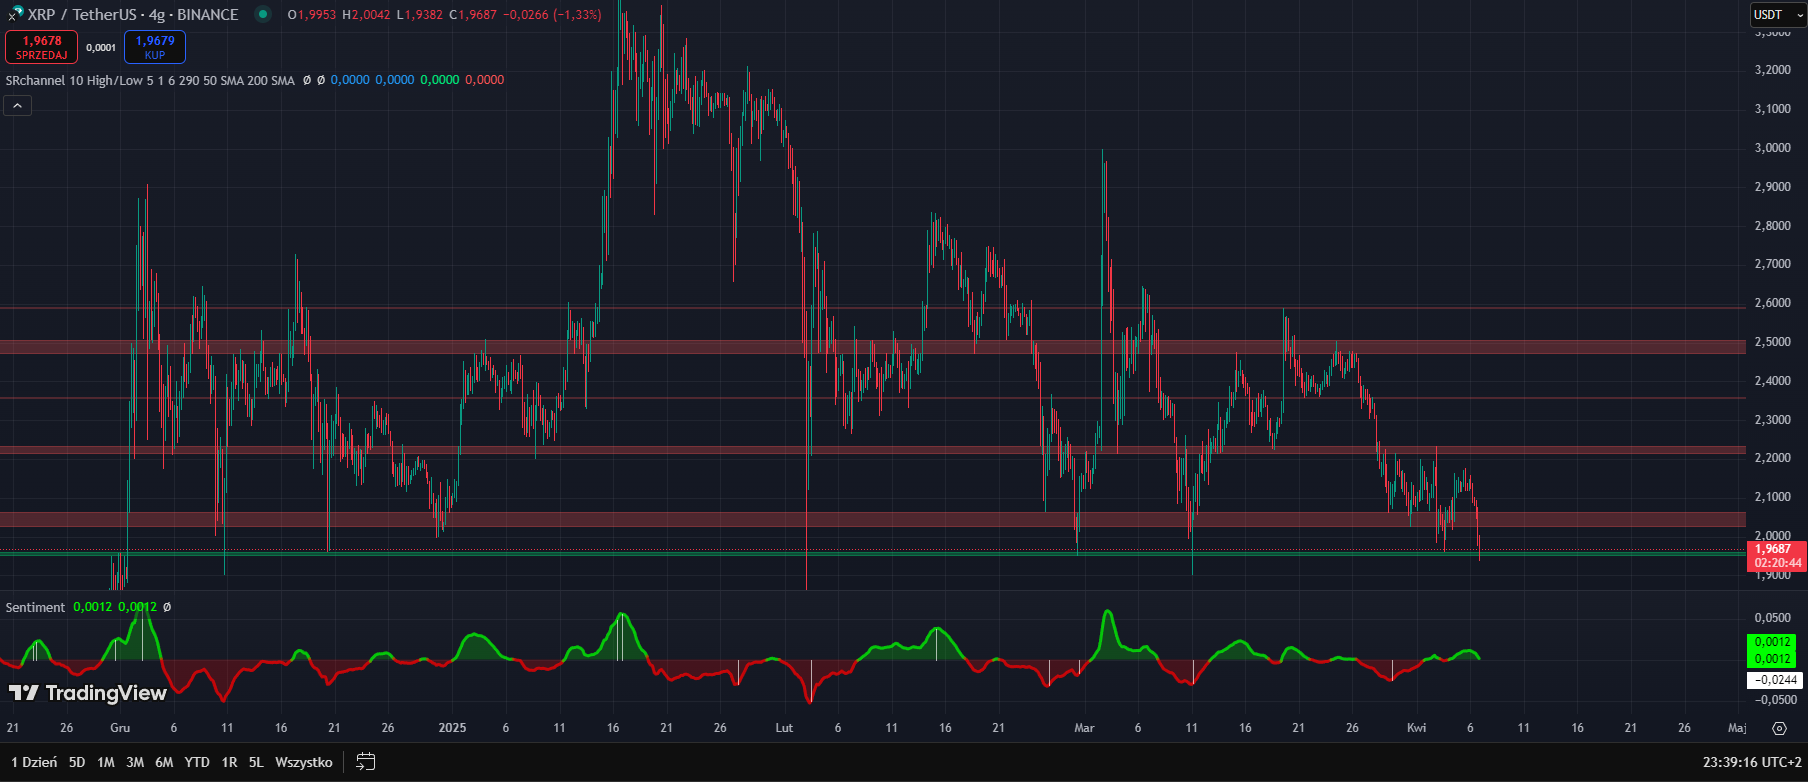Collapse the indicator legend with chevron button
The height and width of the screenshot is (782, 1808).
[18, 105]
